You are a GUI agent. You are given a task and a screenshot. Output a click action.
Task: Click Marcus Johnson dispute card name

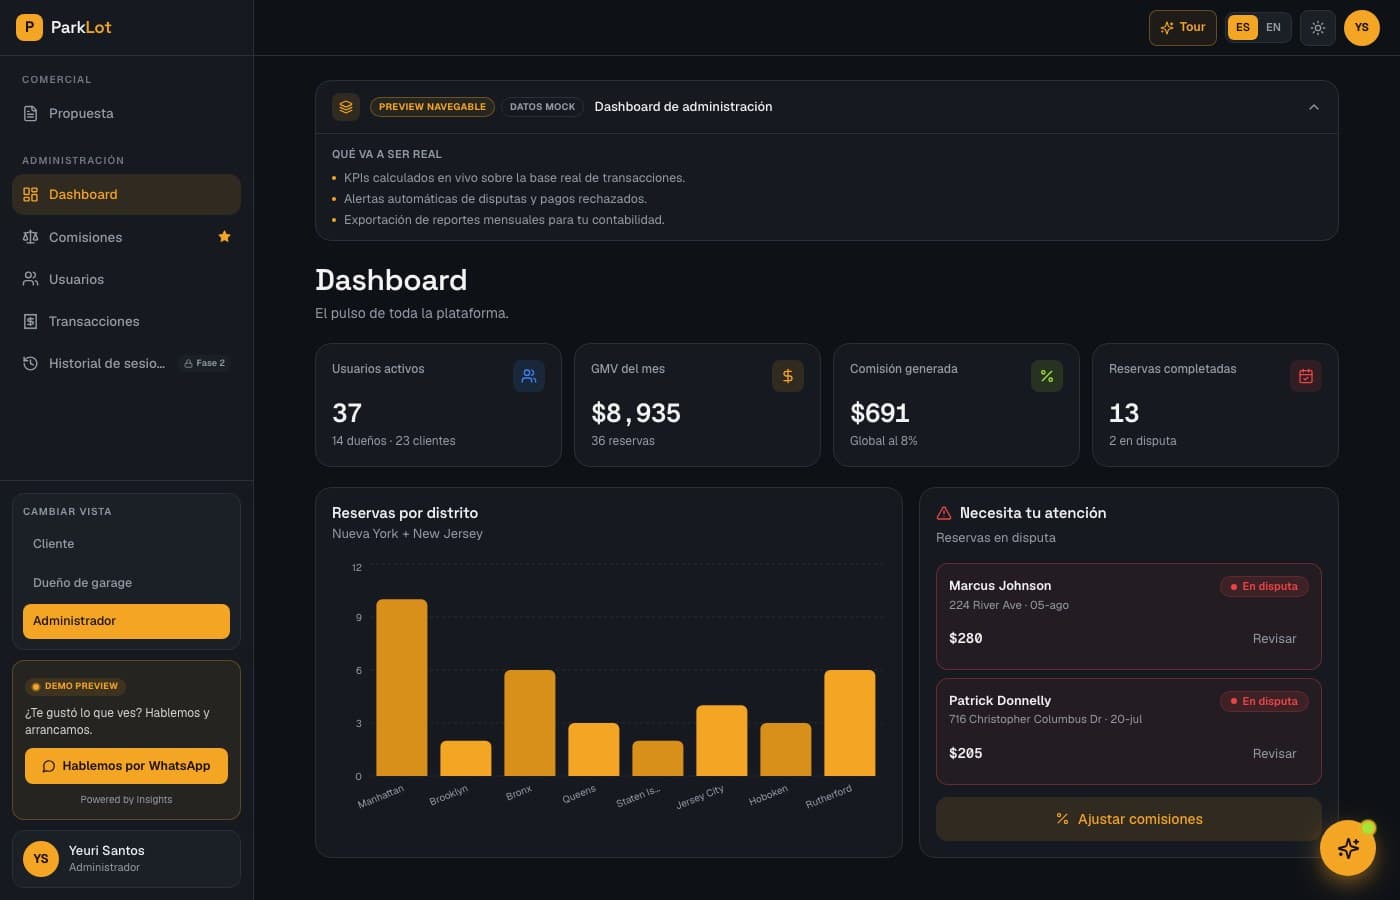(1000, 586)
